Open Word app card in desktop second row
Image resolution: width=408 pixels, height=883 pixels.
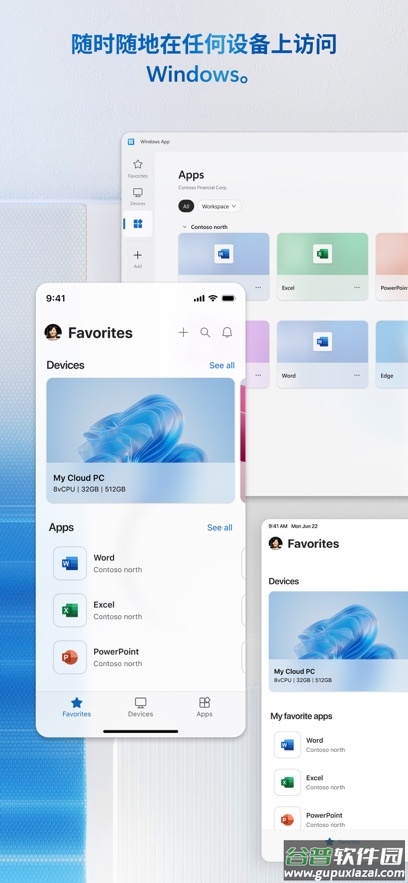tap(322, 354)
